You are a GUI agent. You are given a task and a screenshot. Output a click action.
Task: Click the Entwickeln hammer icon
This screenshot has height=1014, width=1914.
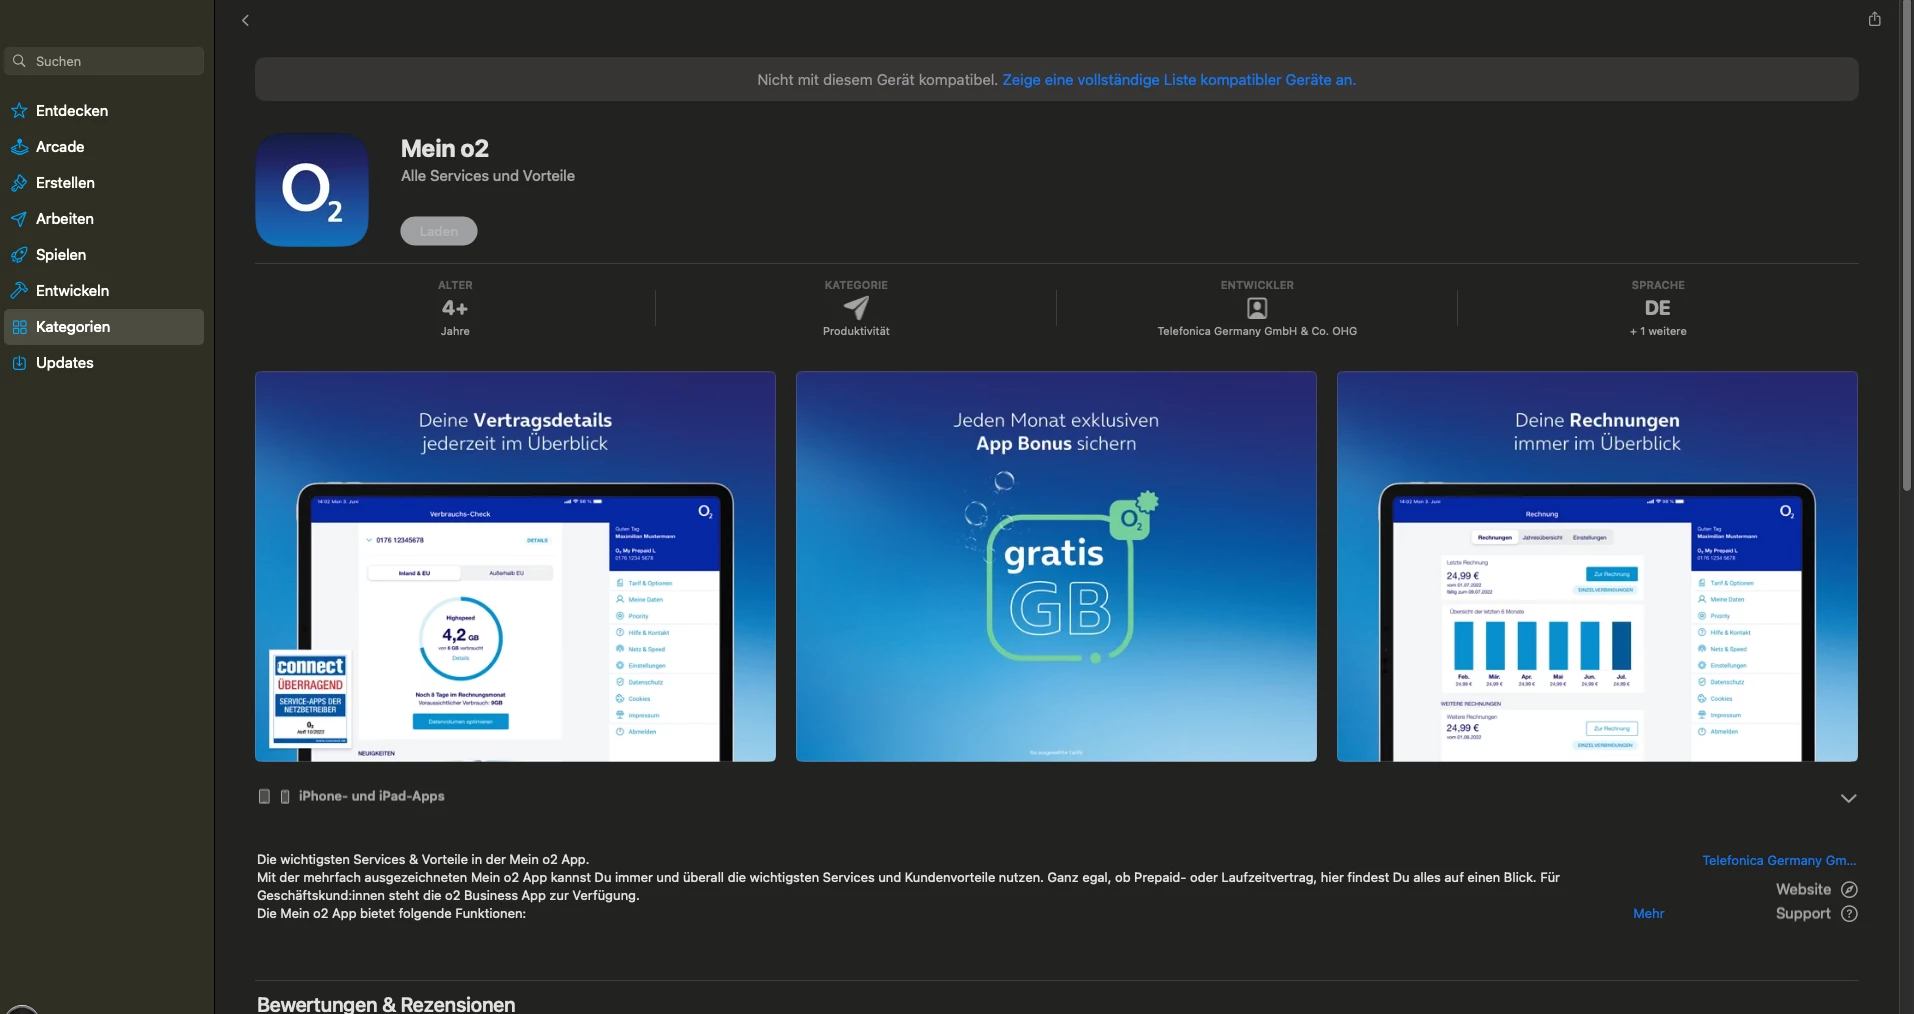[19, 291]
